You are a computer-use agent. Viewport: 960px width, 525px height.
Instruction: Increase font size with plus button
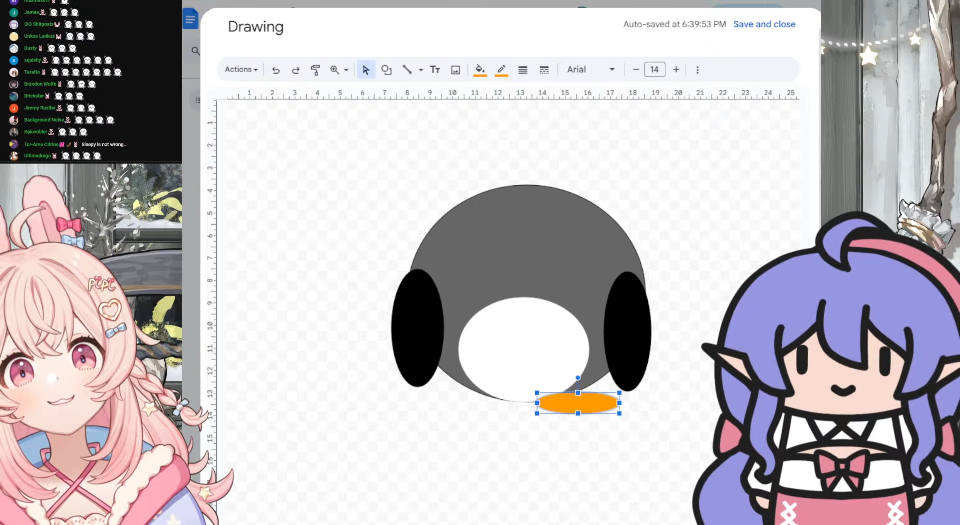point(676,70)
